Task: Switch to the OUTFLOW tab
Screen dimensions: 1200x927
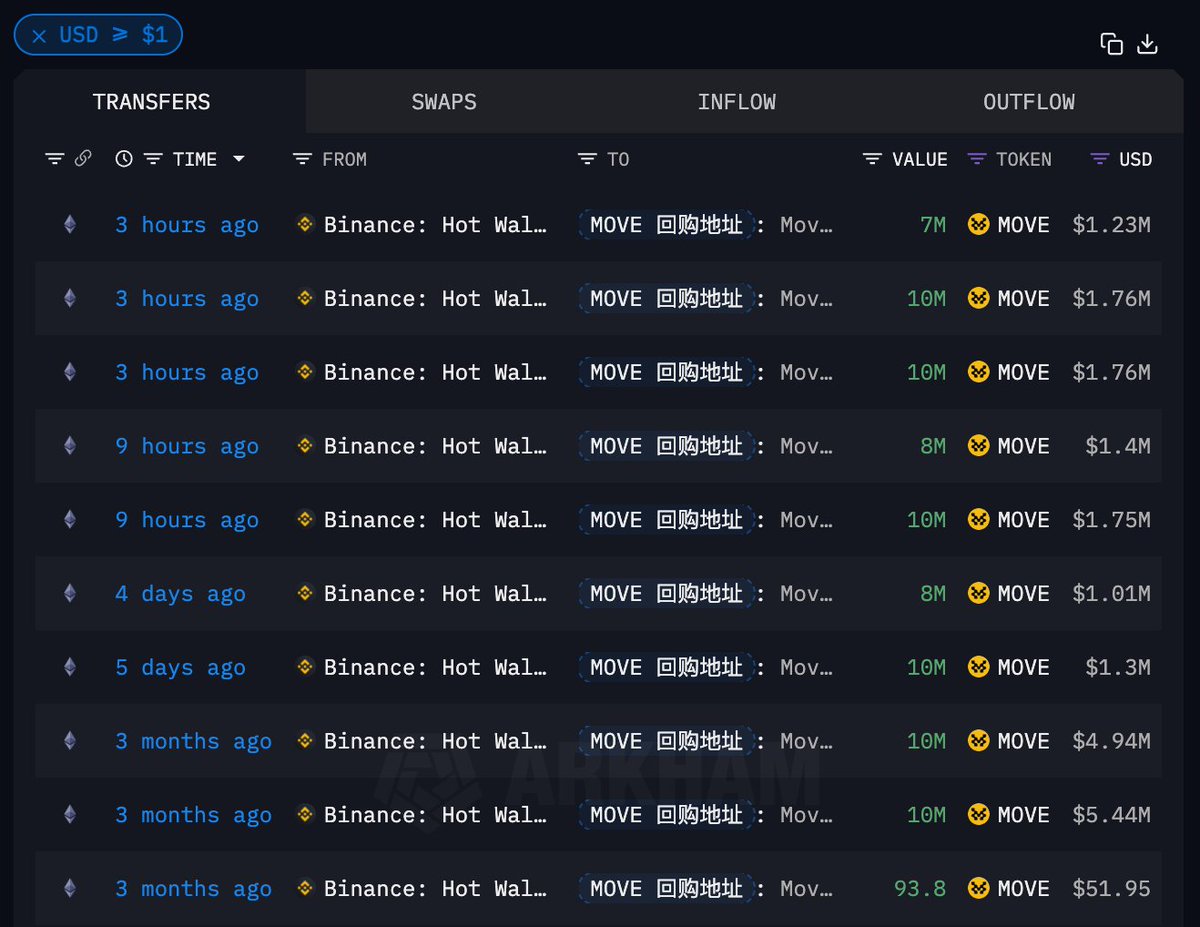Action: pyautogui.click(x=1029, y=102)
